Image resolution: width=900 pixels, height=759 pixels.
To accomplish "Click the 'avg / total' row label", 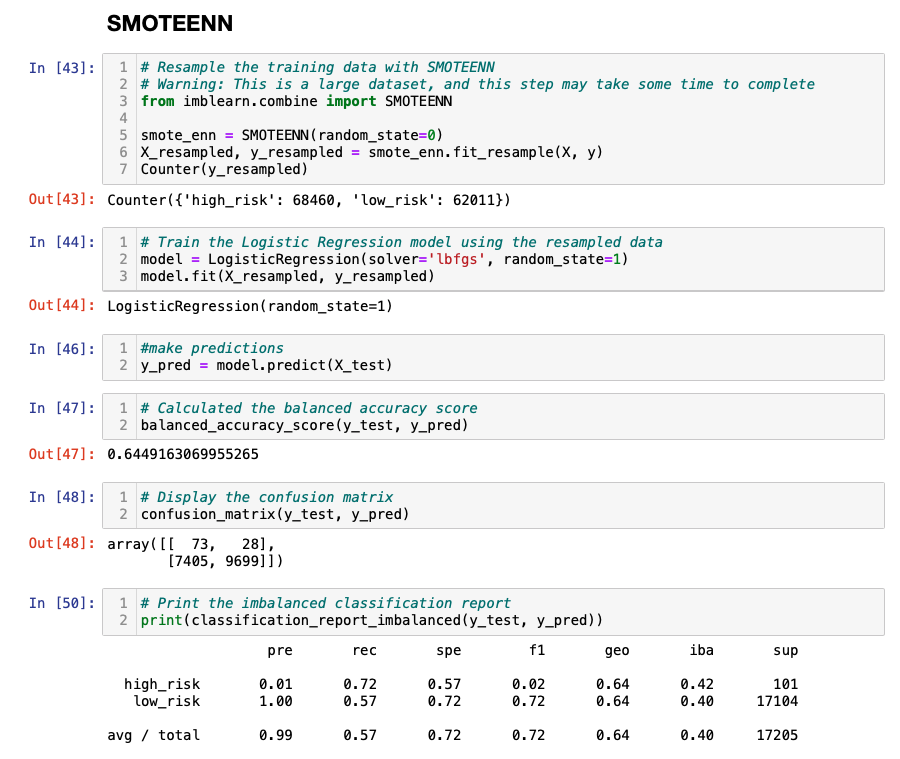I will 154,735.
